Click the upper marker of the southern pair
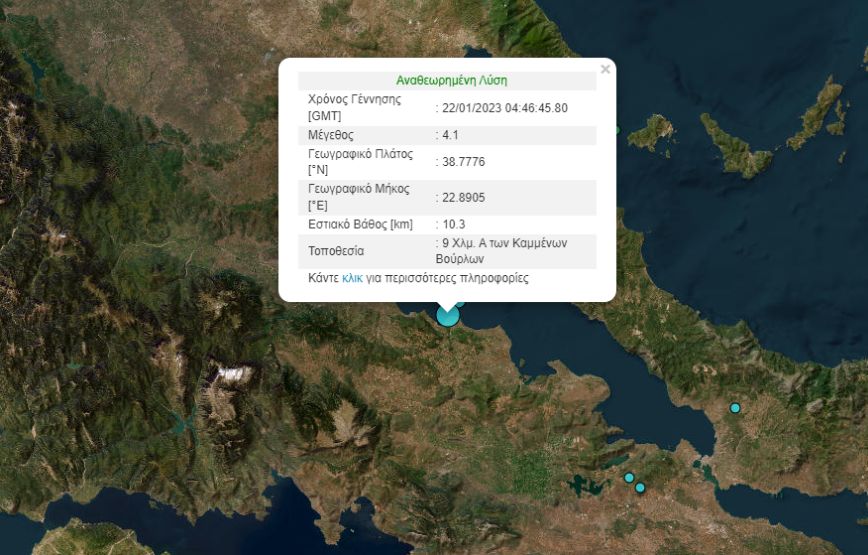 629,478
